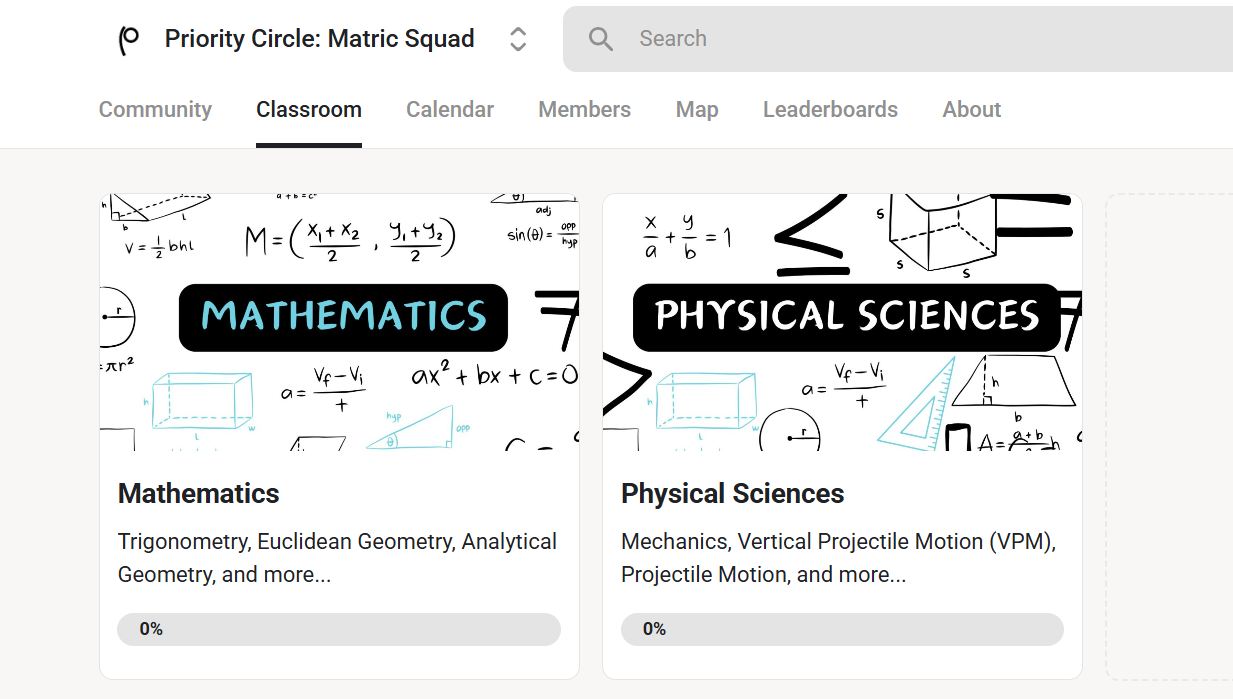Focus the Search input field
The height and width of the screenshot is (699, 1233).
900,39
